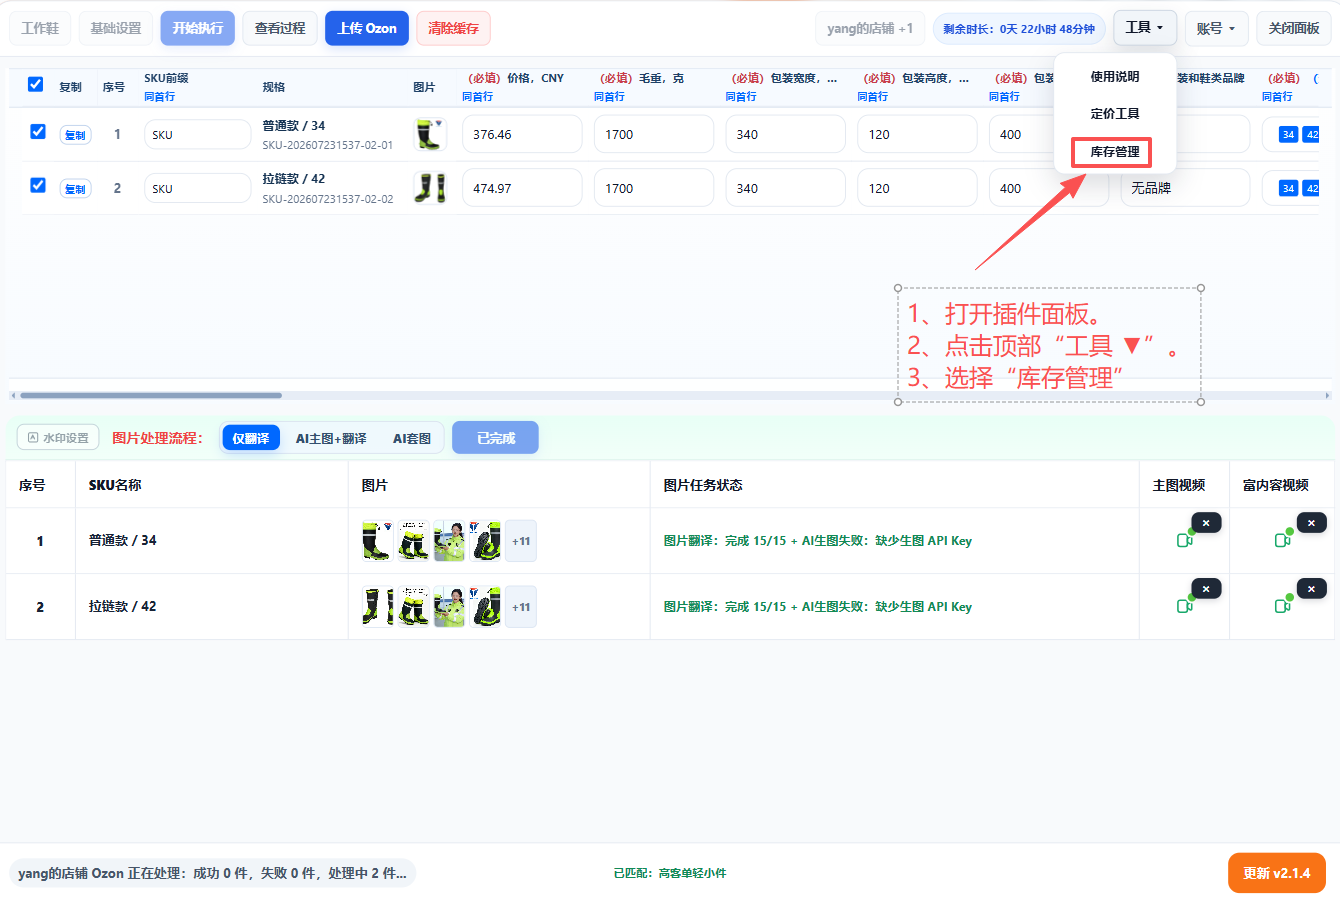
Task: Open yang的店铺 +1 store selector
Action: 870,28
